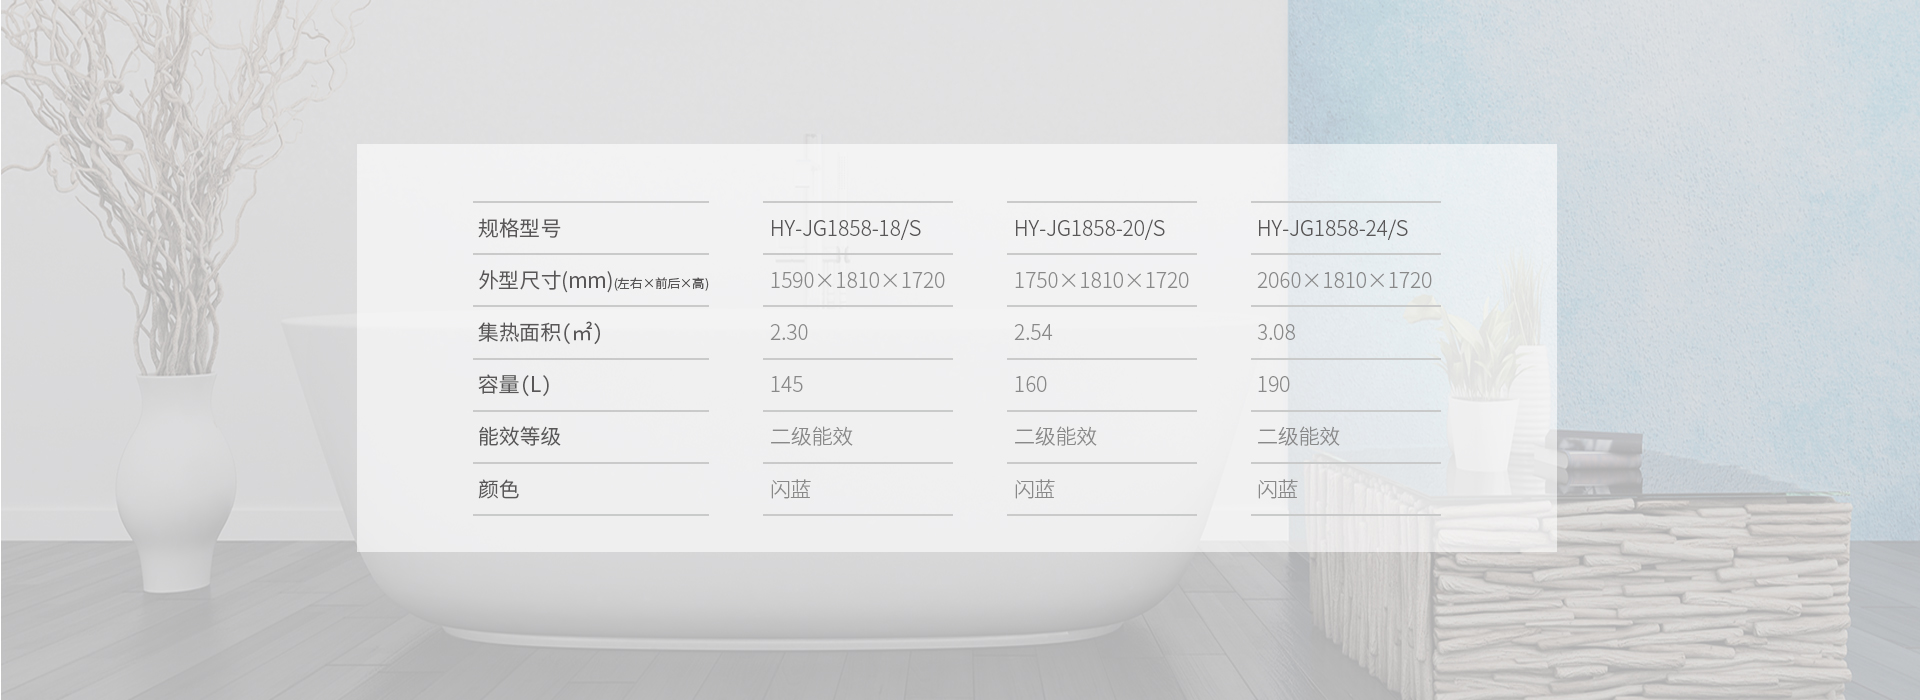
Task: Click the 规格型号 row label
Action: pyautogui.click(x=519, y=228)
